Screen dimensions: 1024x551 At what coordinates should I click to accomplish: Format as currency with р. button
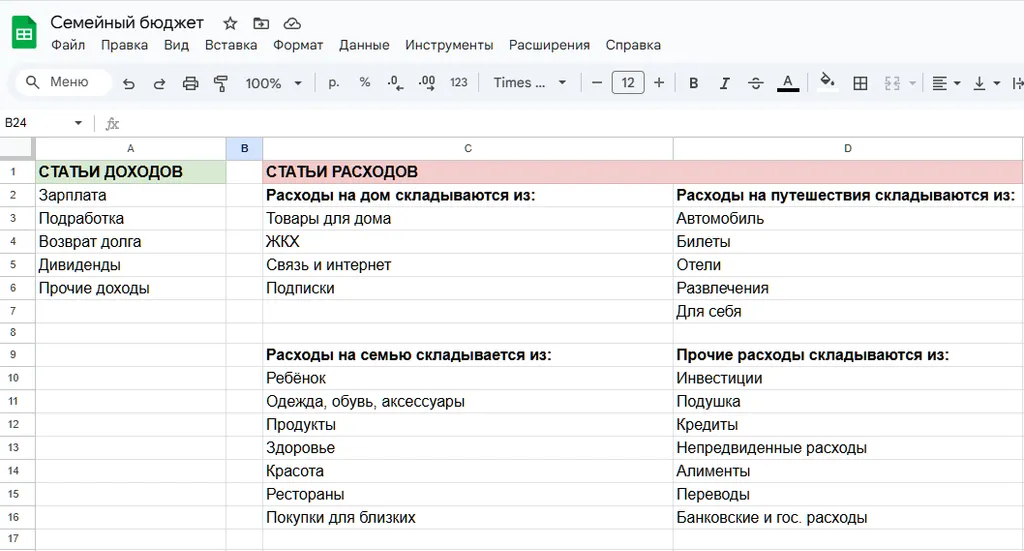[x=334, y=83]
